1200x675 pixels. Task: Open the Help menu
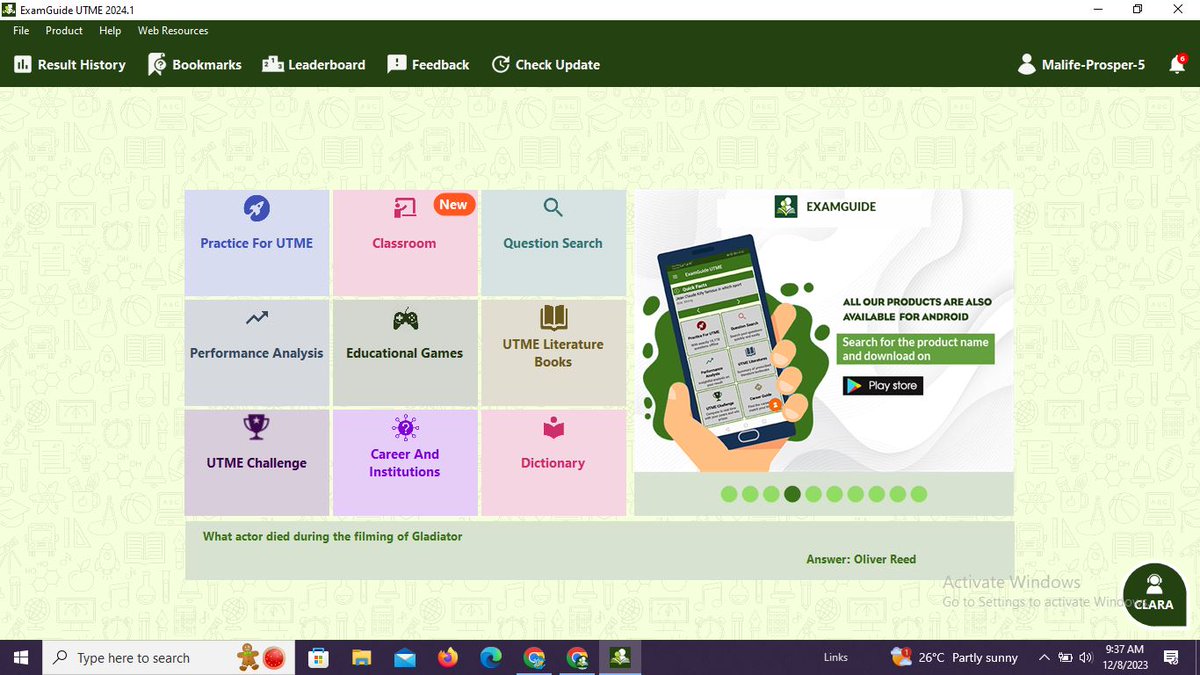[x=110, y=31]
